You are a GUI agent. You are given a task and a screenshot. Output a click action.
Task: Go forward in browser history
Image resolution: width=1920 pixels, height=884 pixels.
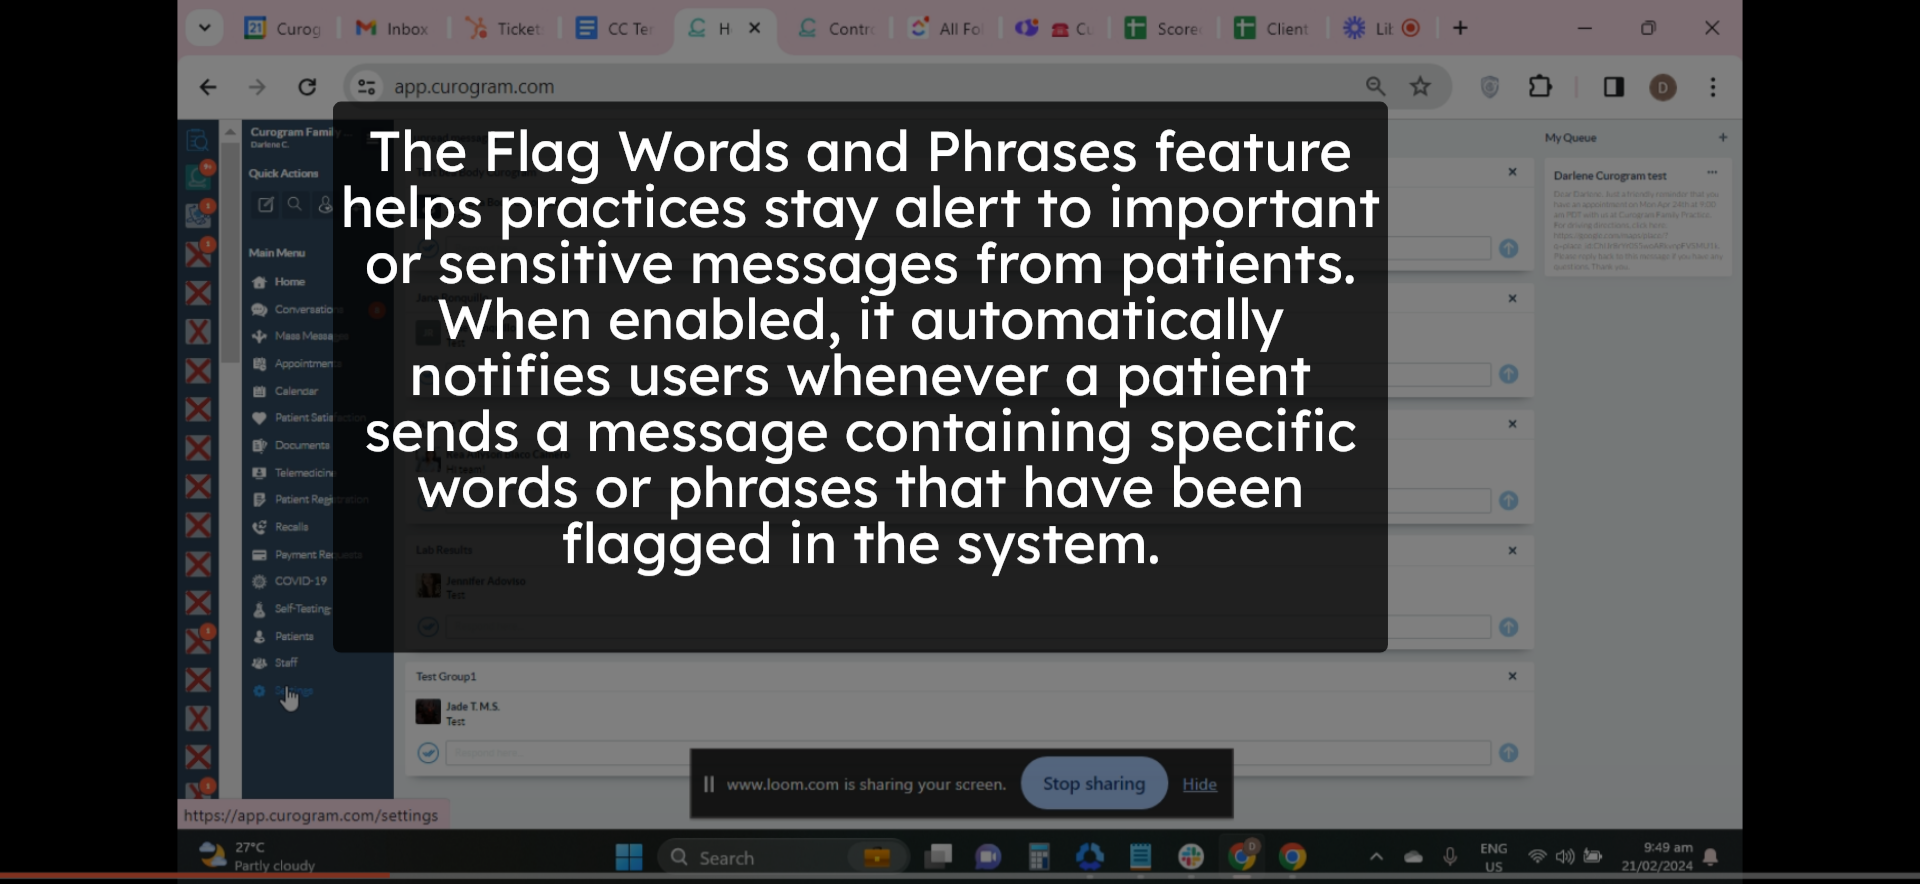(x=257, y=87)
